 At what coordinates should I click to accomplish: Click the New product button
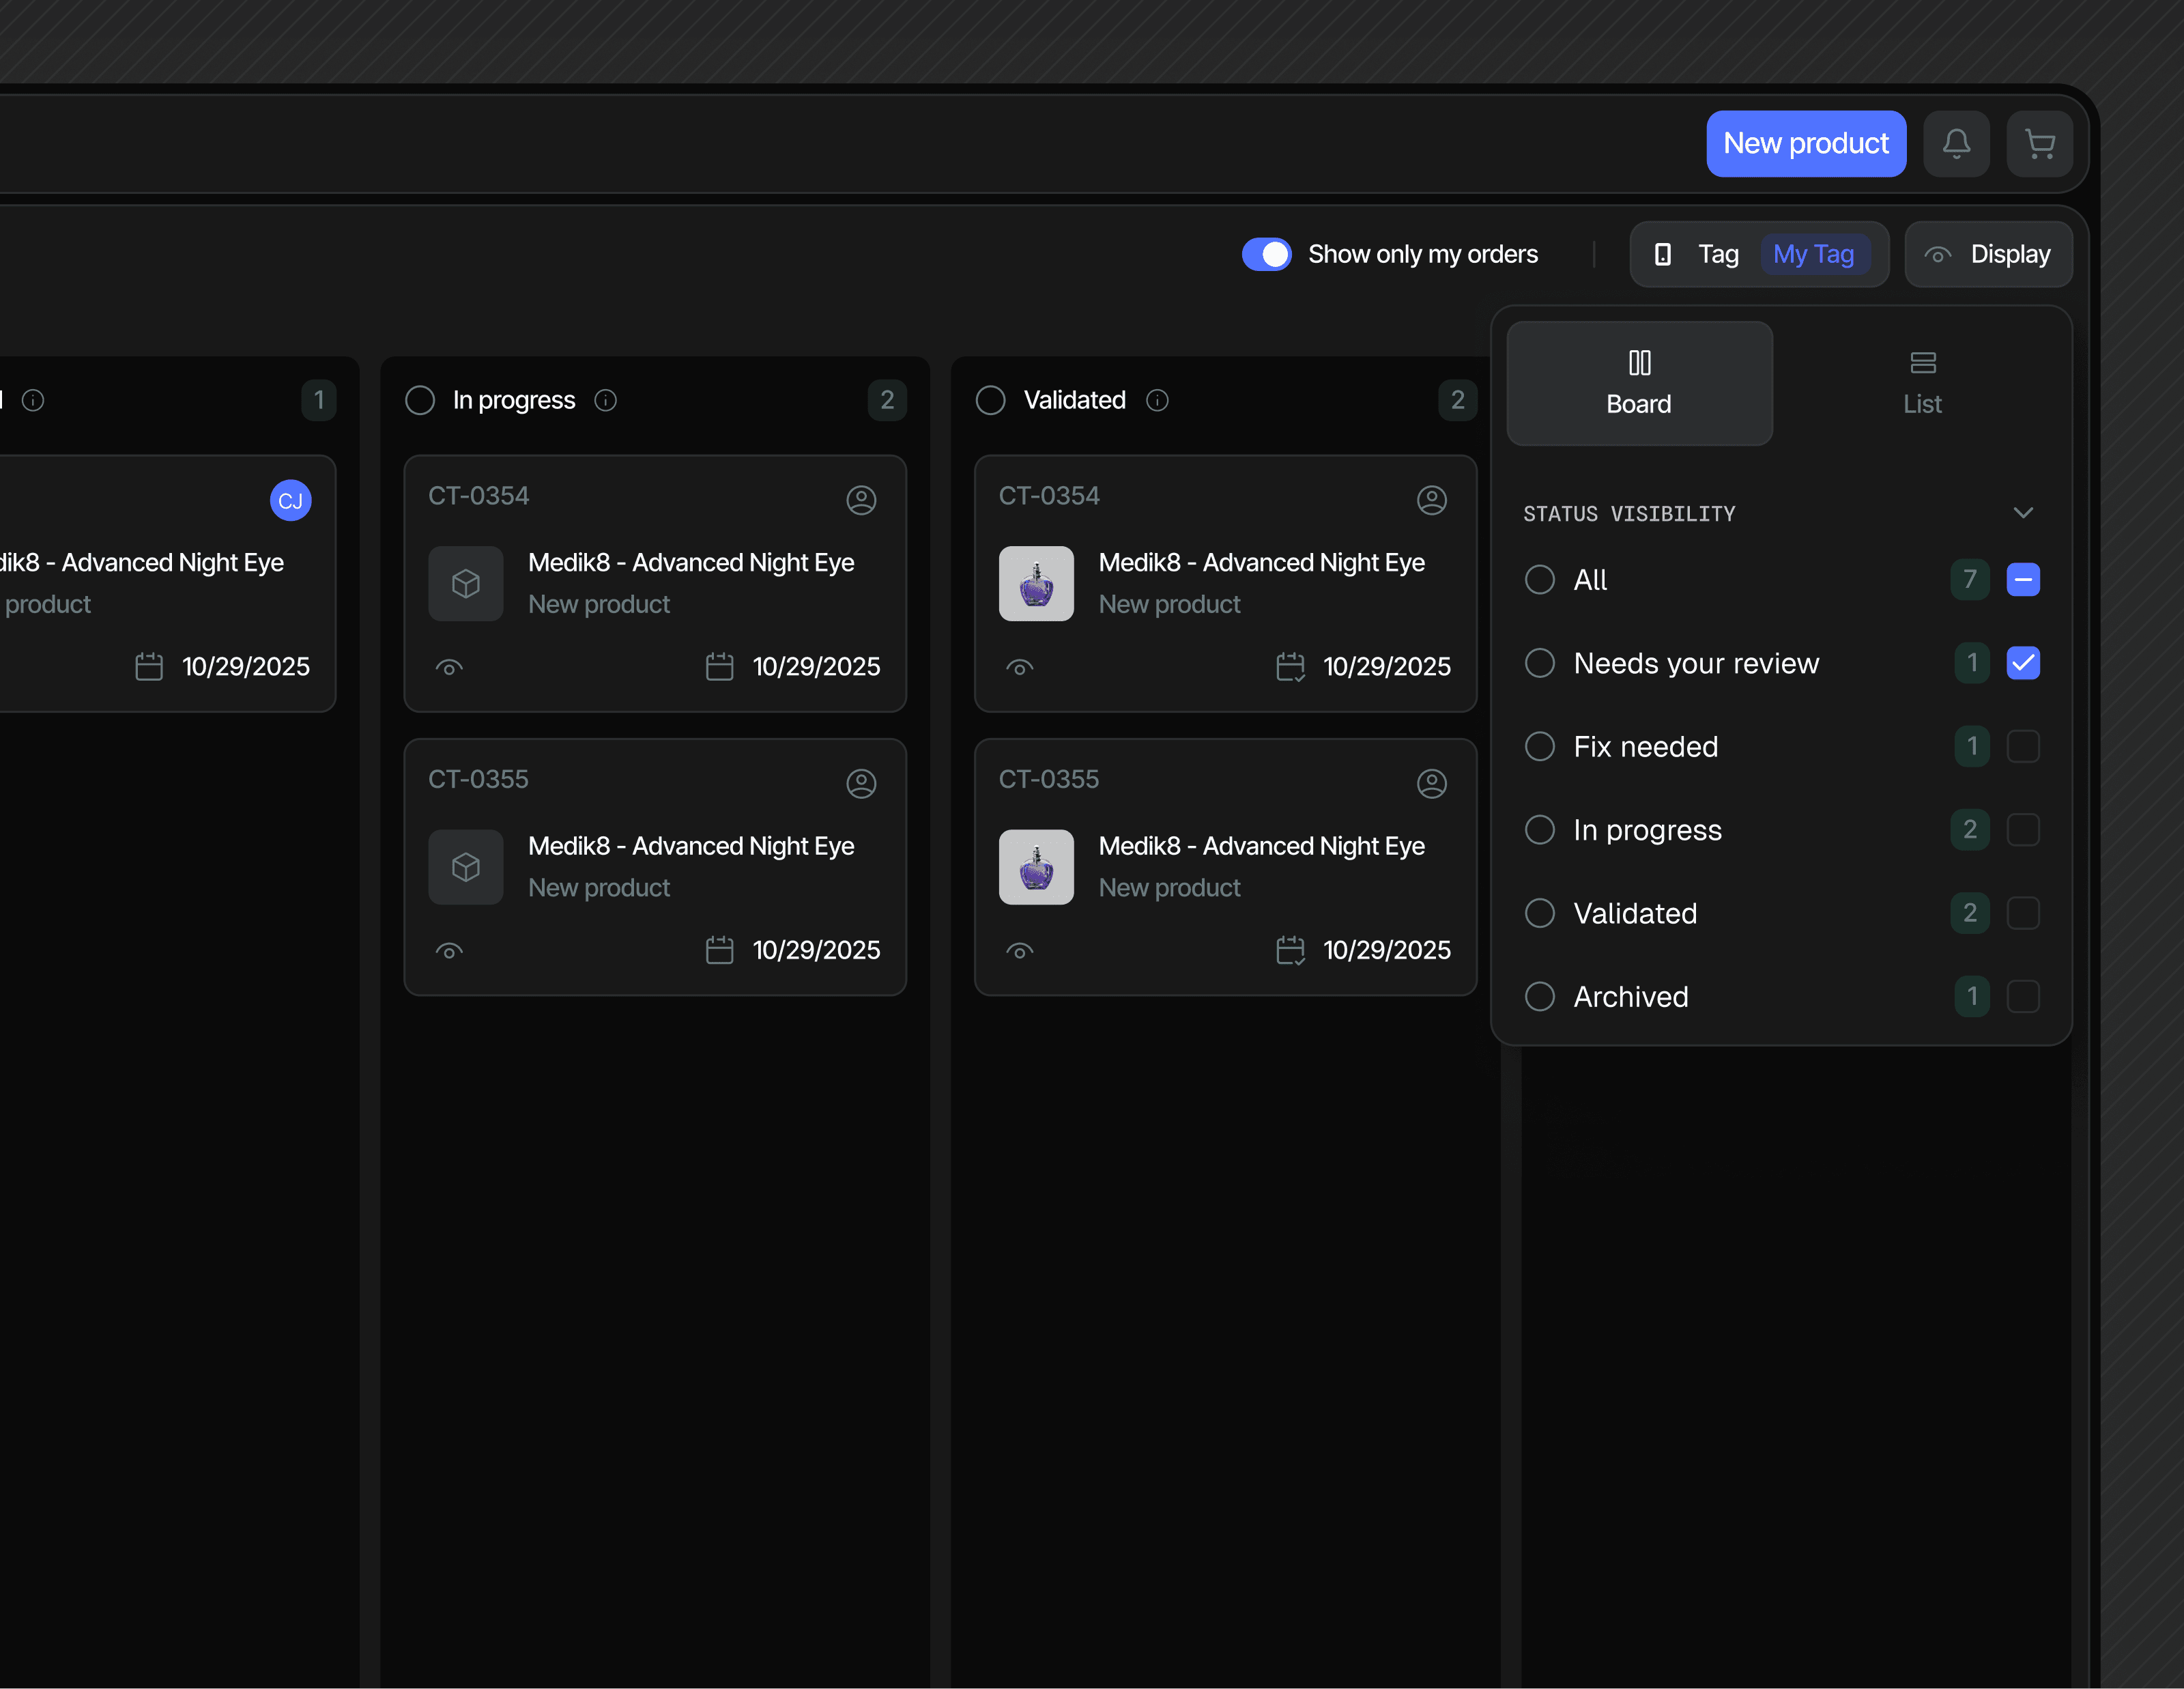click(1805, 144)
